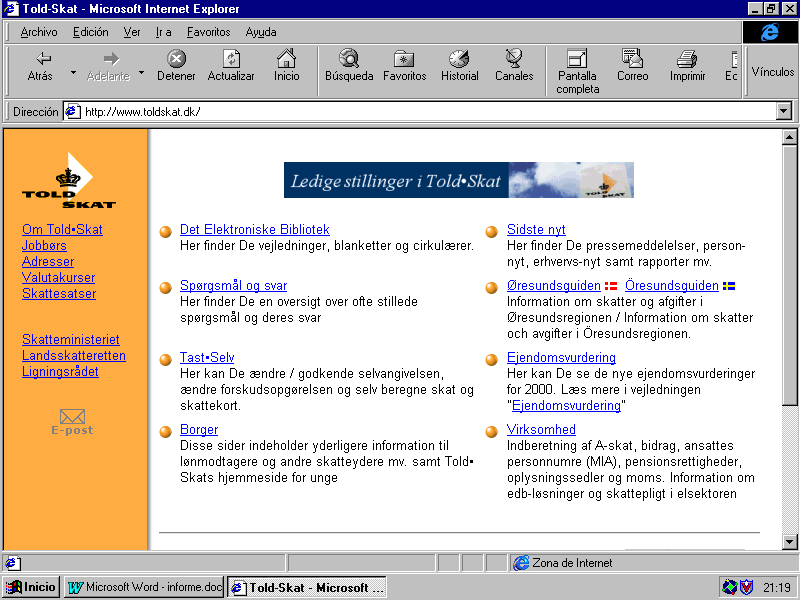Click the Told-Skat crown logo
This screenshot has height=600, width=800.
tap(69, 181)
